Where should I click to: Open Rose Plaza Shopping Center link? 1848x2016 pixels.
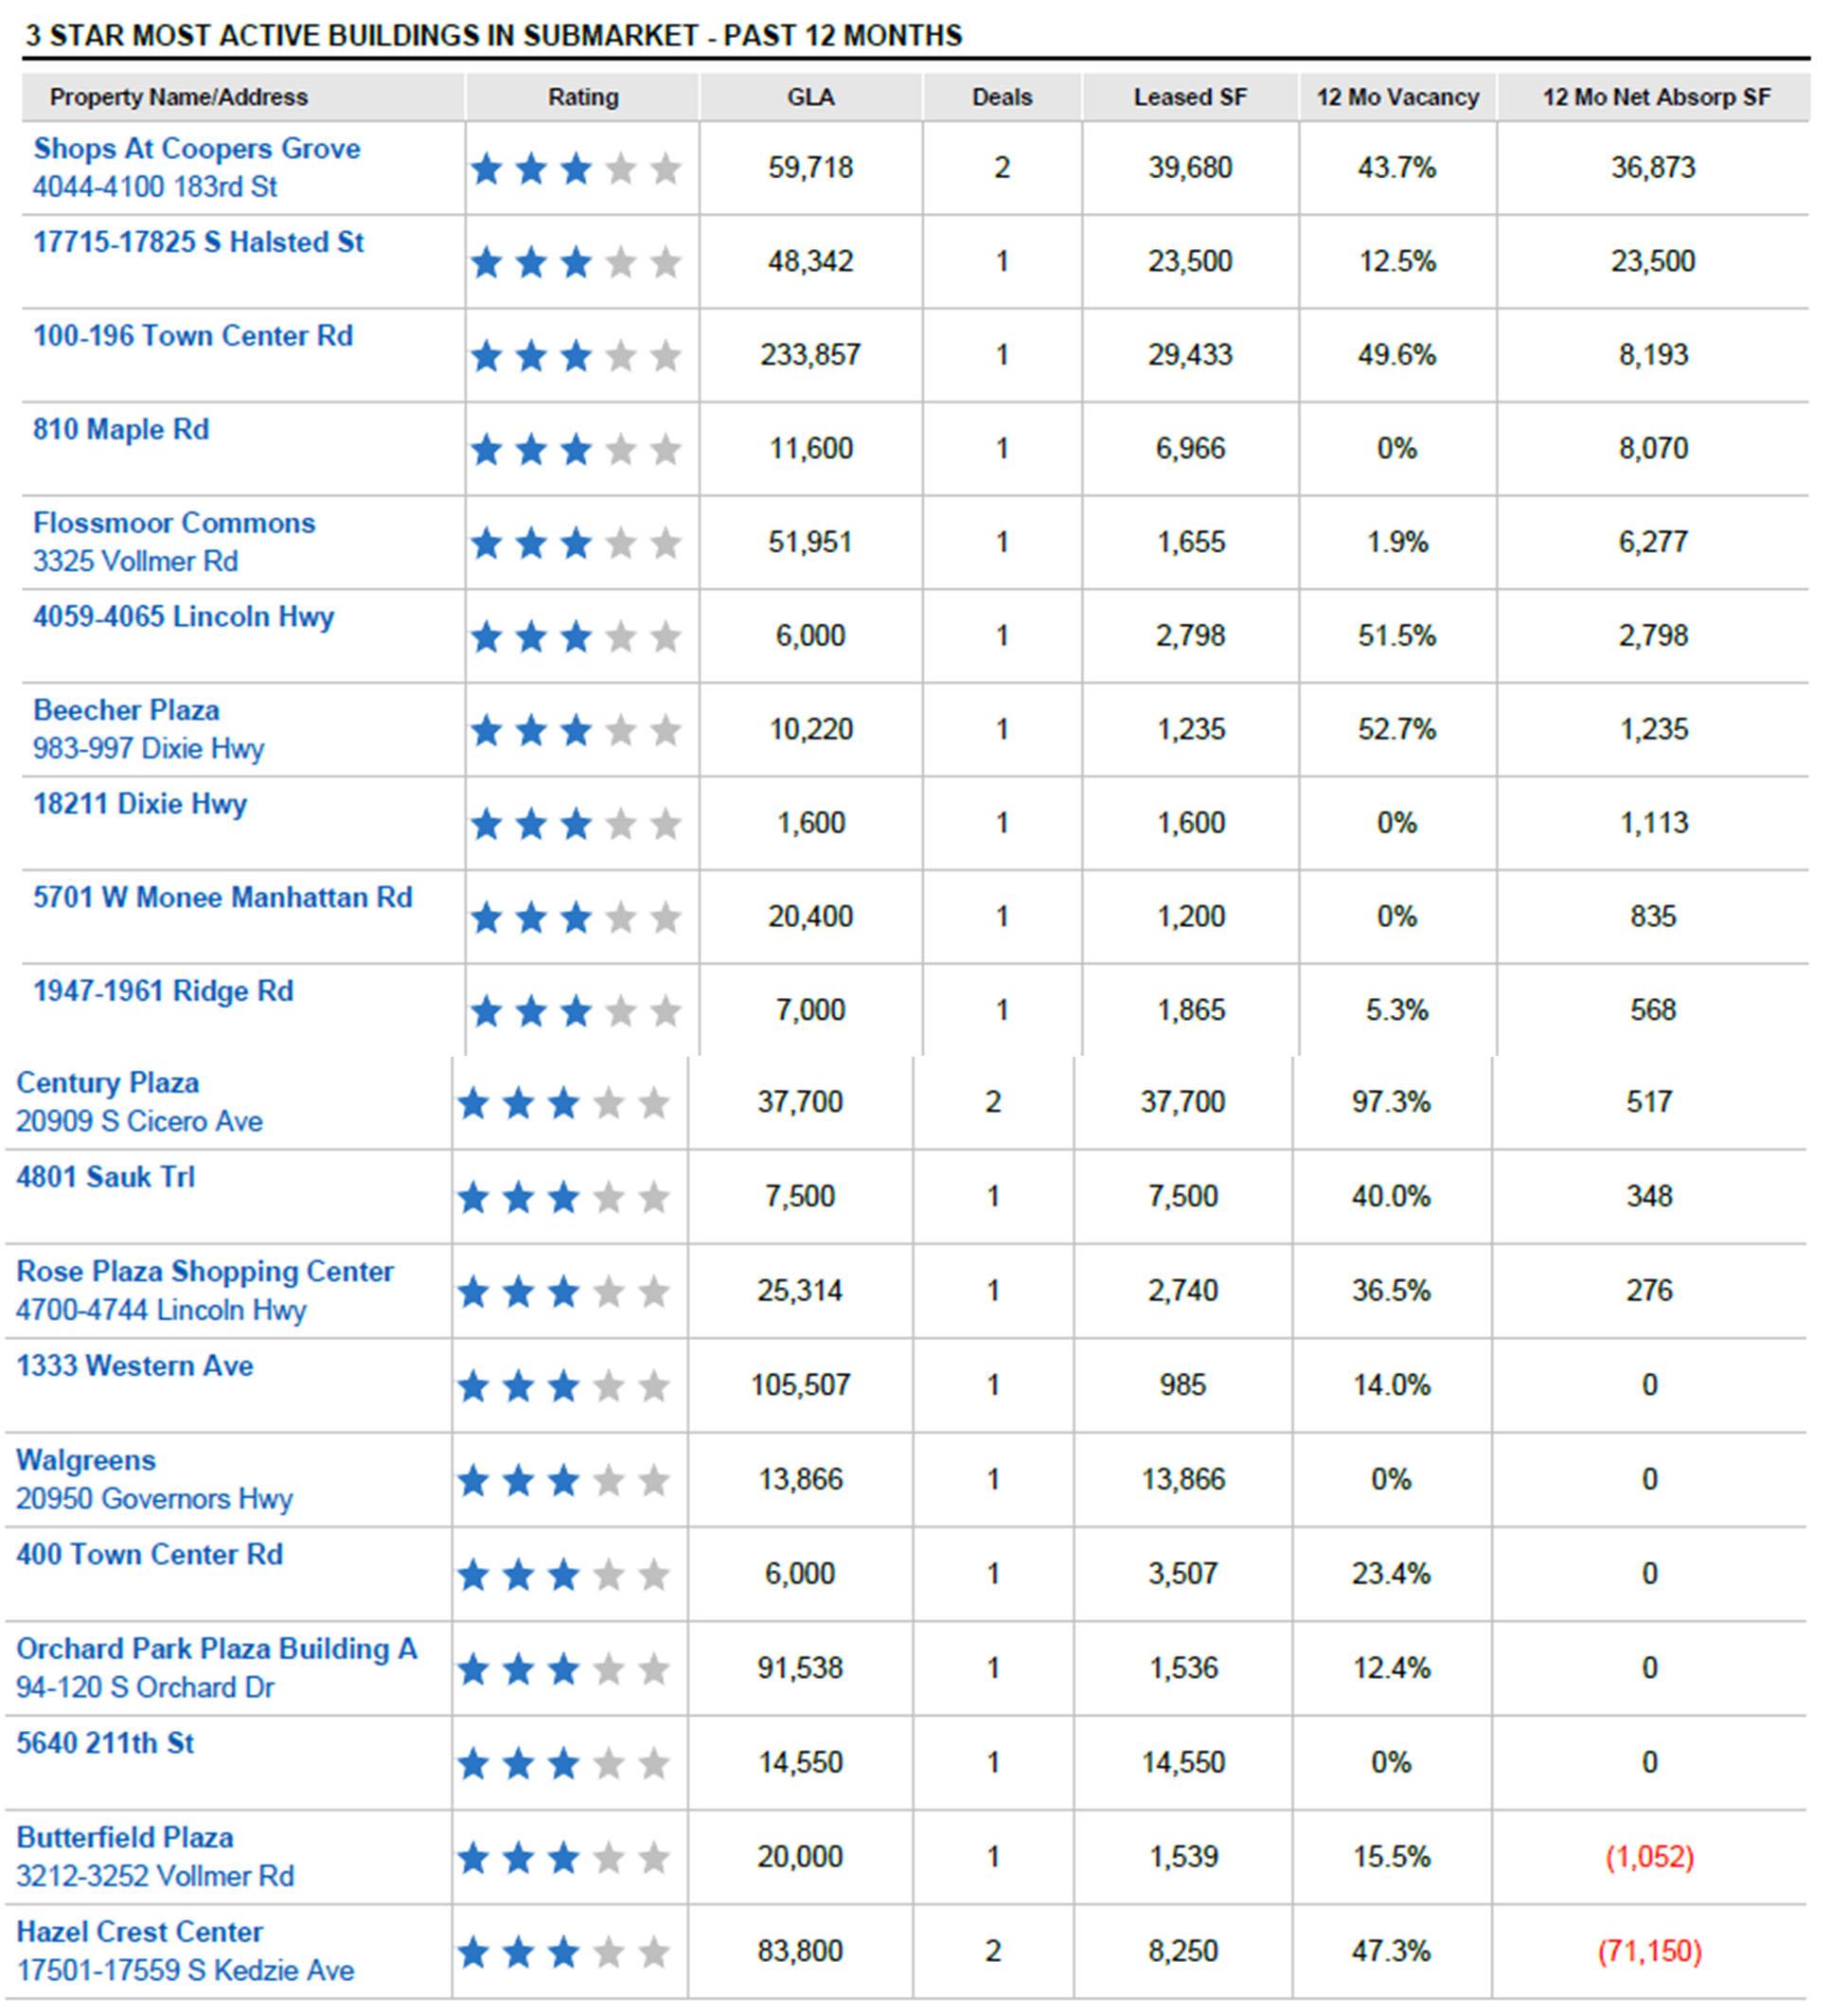204,1272
